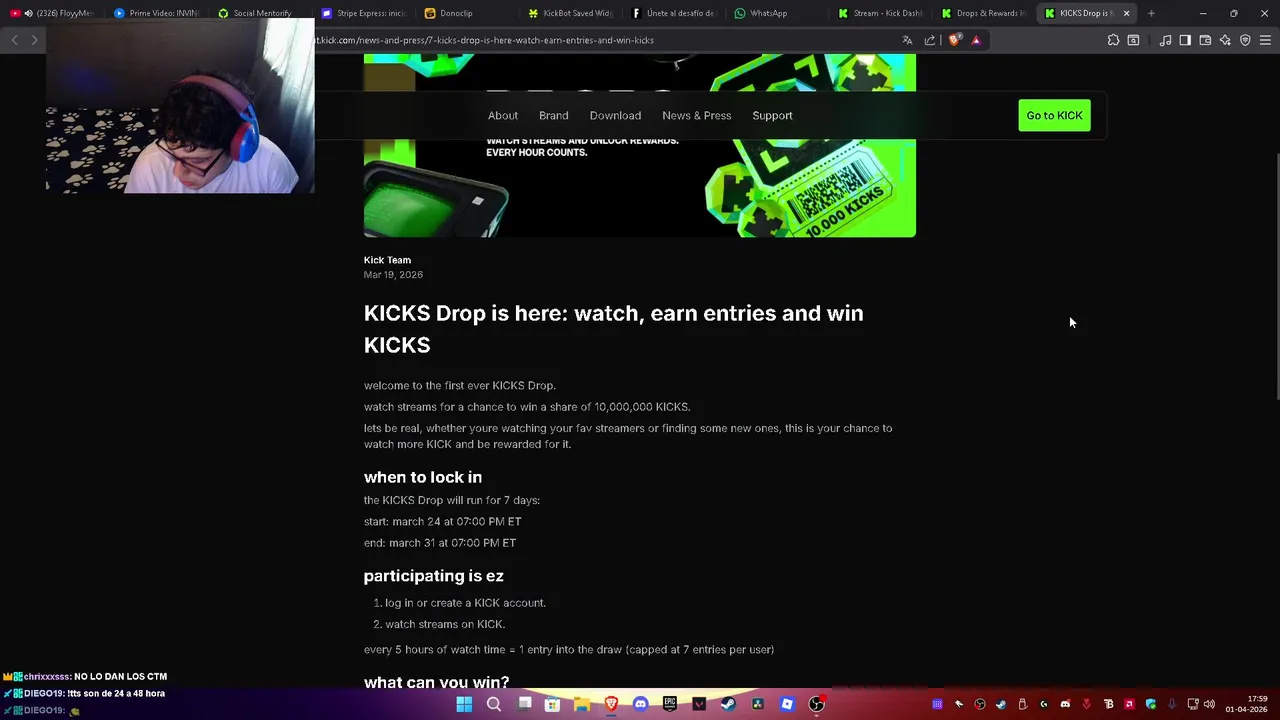Switch to the Prime Video tab
1280x720 pixels.
156,13
